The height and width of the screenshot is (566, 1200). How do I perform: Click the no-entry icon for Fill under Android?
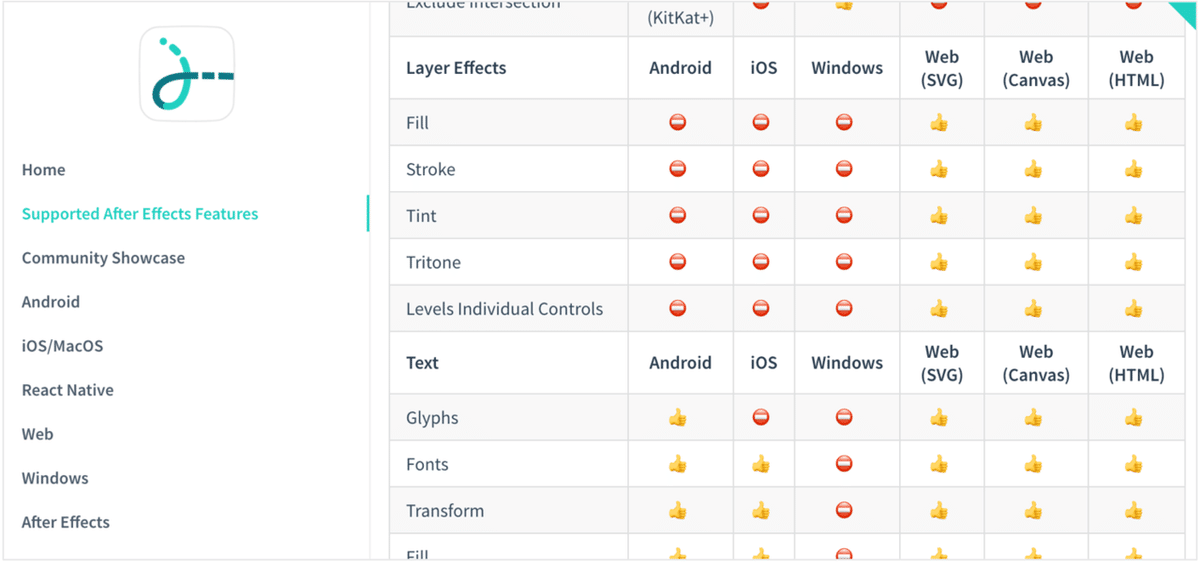coord(678,123)
